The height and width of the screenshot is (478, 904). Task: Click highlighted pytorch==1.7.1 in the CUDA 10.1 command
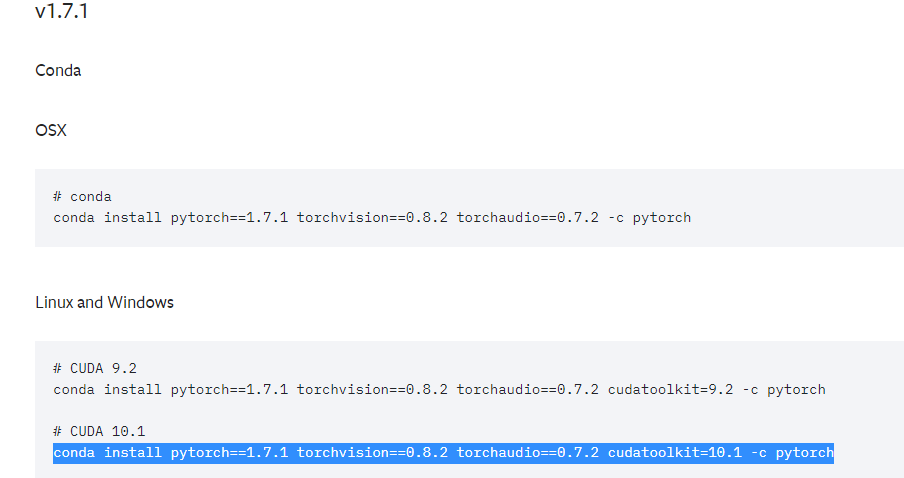point(229,453)
